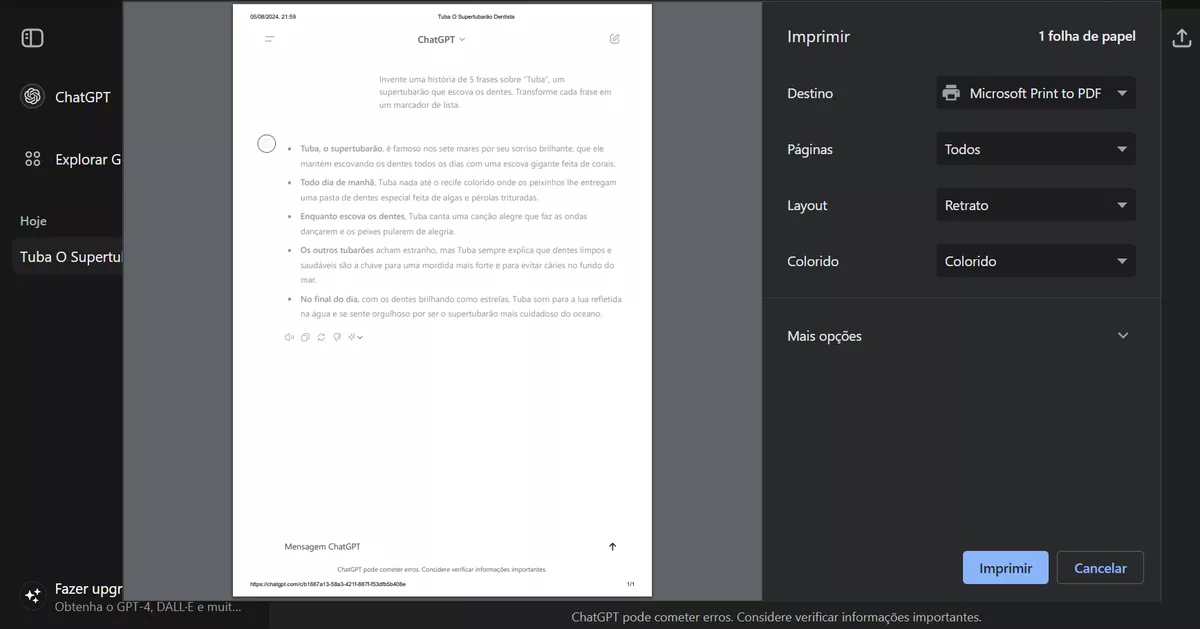
Task: Click 'Os outros tubarões' bullet text
Action: pos(338,249)
